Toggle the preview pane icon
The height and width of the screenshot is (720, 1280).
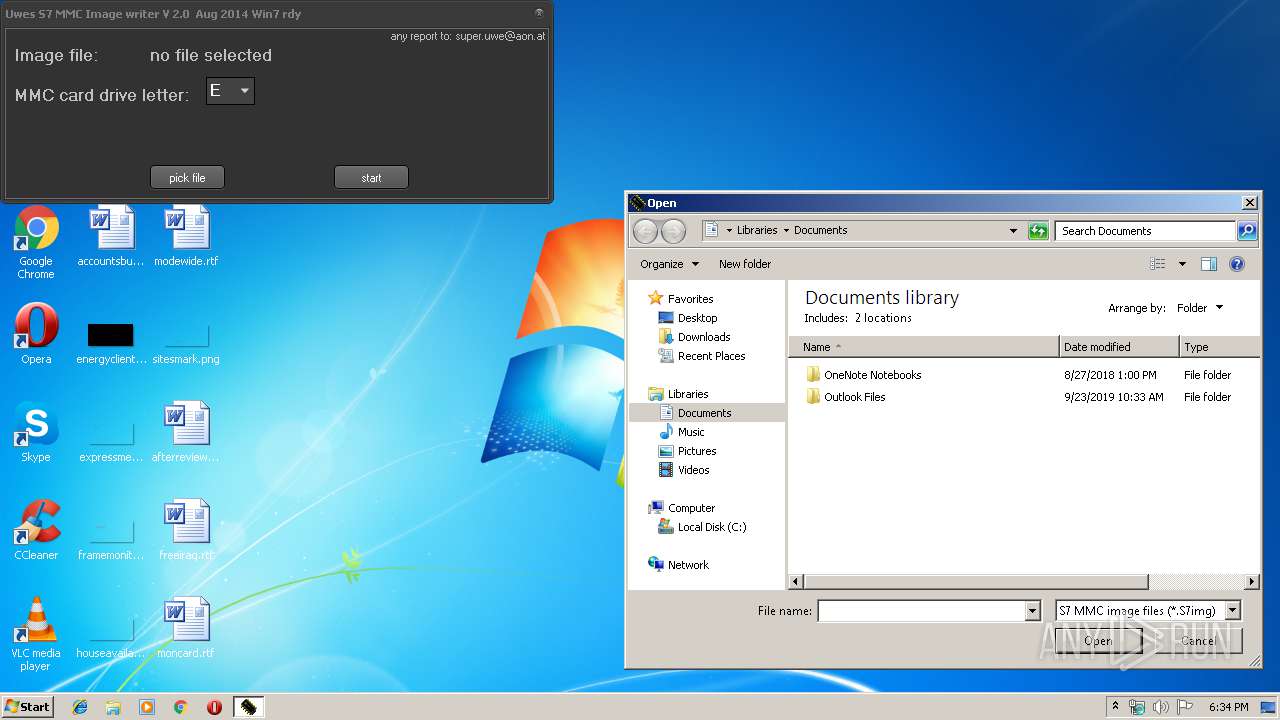click(1209, 264)
